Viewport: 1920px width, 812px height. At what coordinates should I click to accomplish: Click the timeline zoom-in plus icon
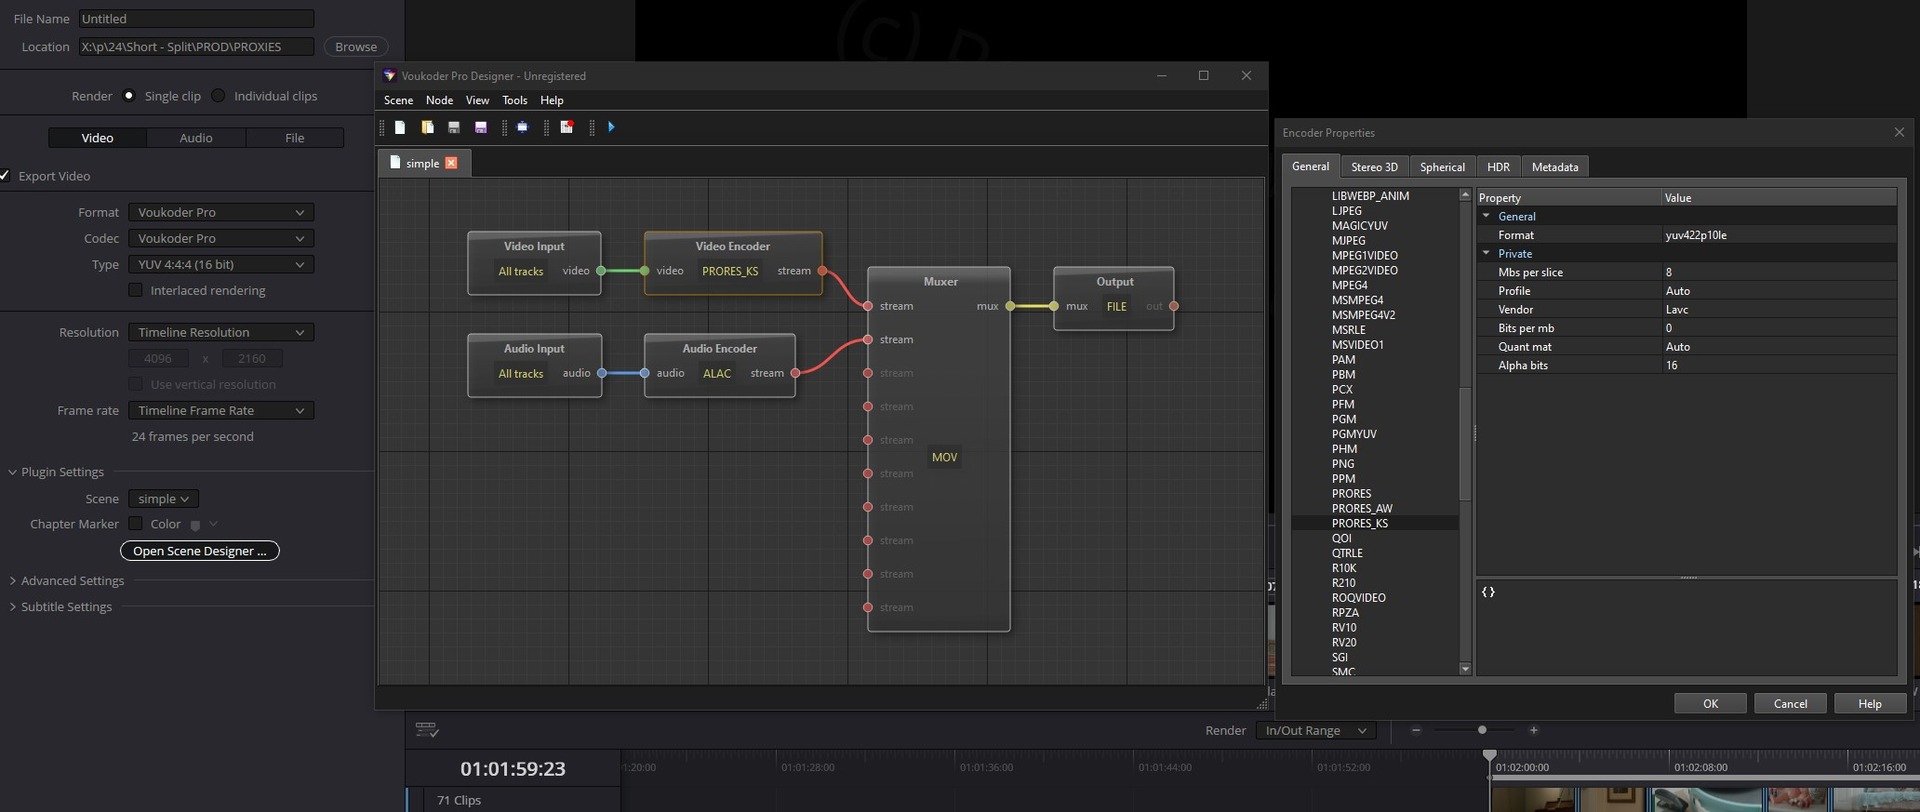tap(1534, 730)
